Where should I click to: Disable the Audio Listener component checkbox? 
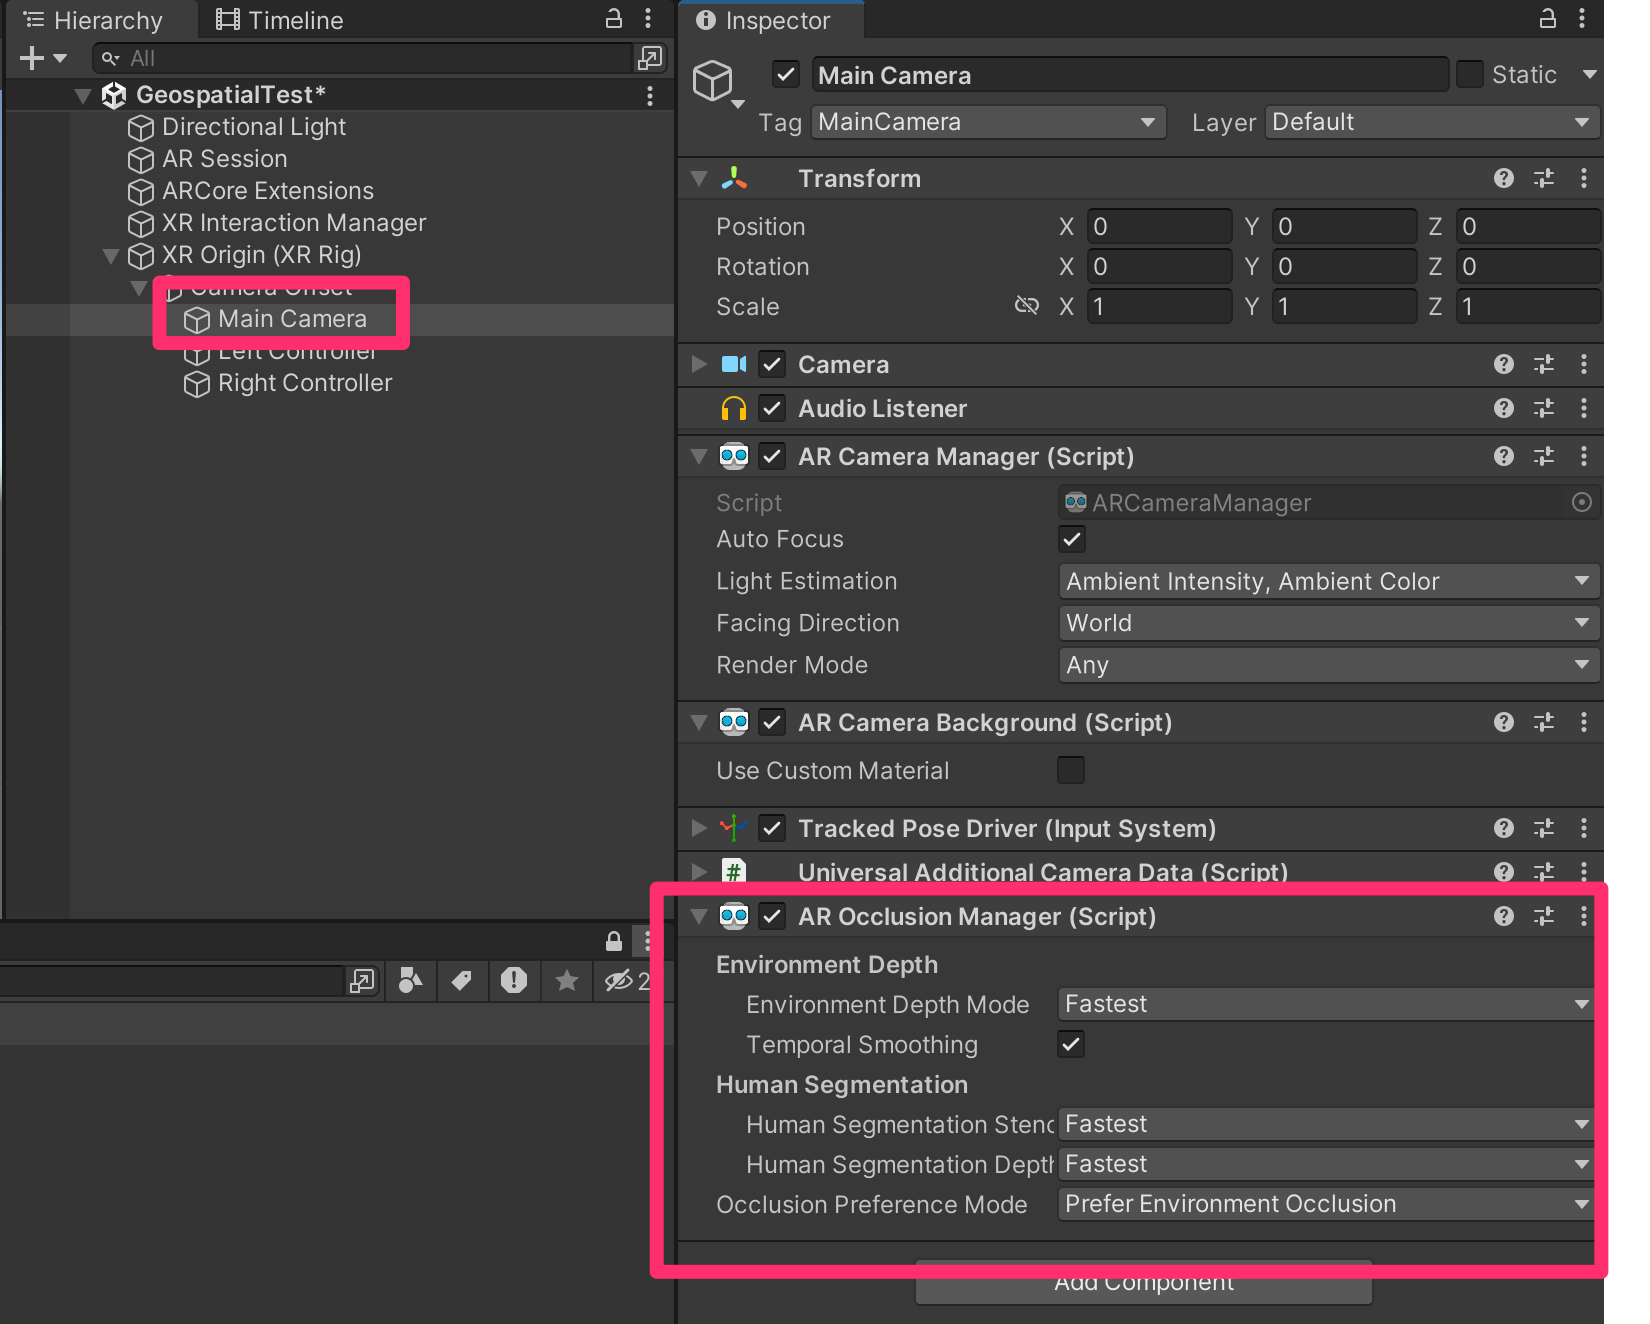pyautogui.click(x=772, y=408)
